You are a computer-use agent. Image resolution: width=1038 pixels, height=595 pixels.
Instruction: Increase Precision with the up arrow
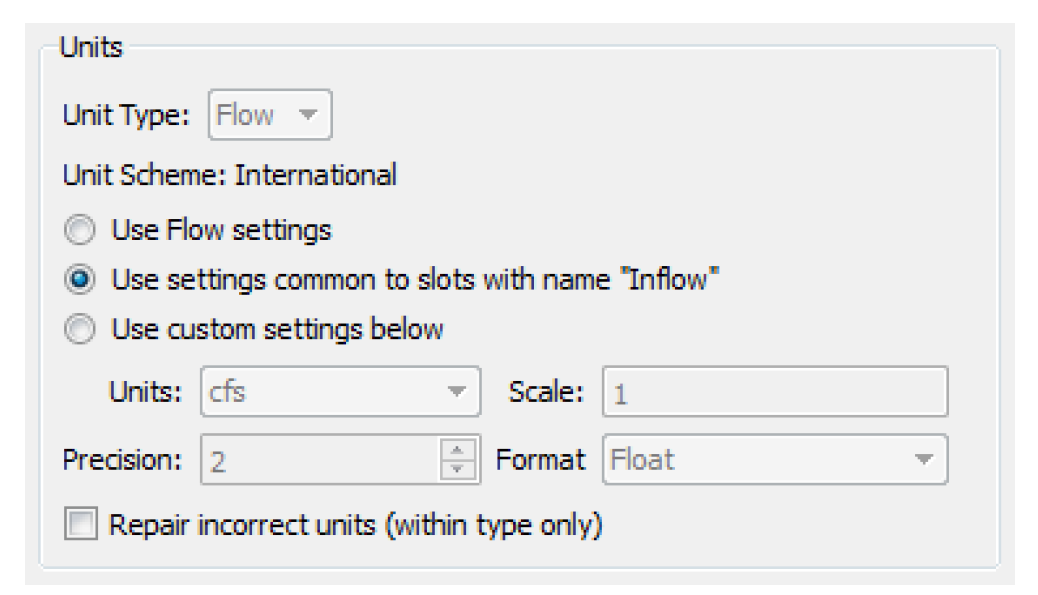[459, 450]
